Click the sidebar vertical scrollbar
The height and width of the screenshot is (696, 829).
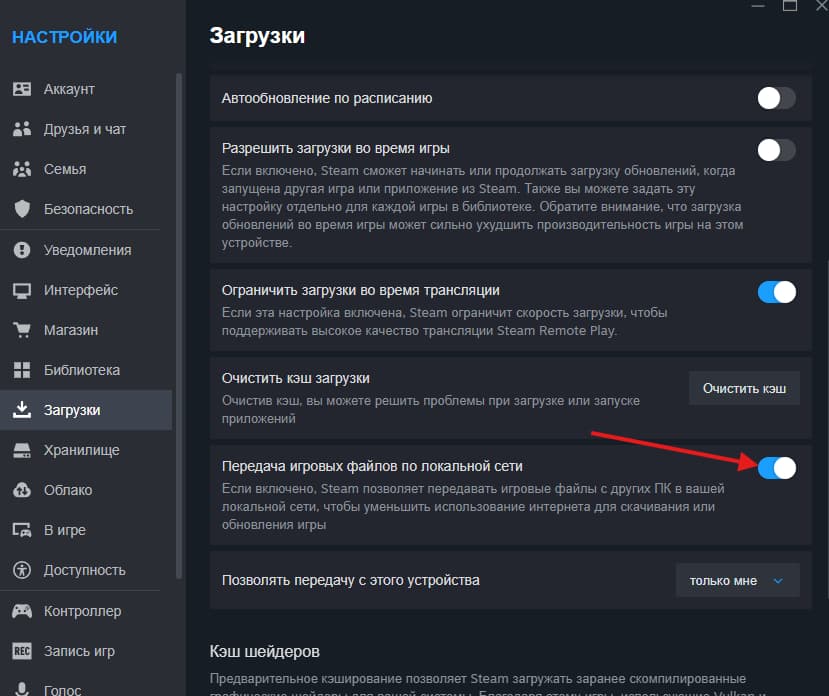click(179, 326)
